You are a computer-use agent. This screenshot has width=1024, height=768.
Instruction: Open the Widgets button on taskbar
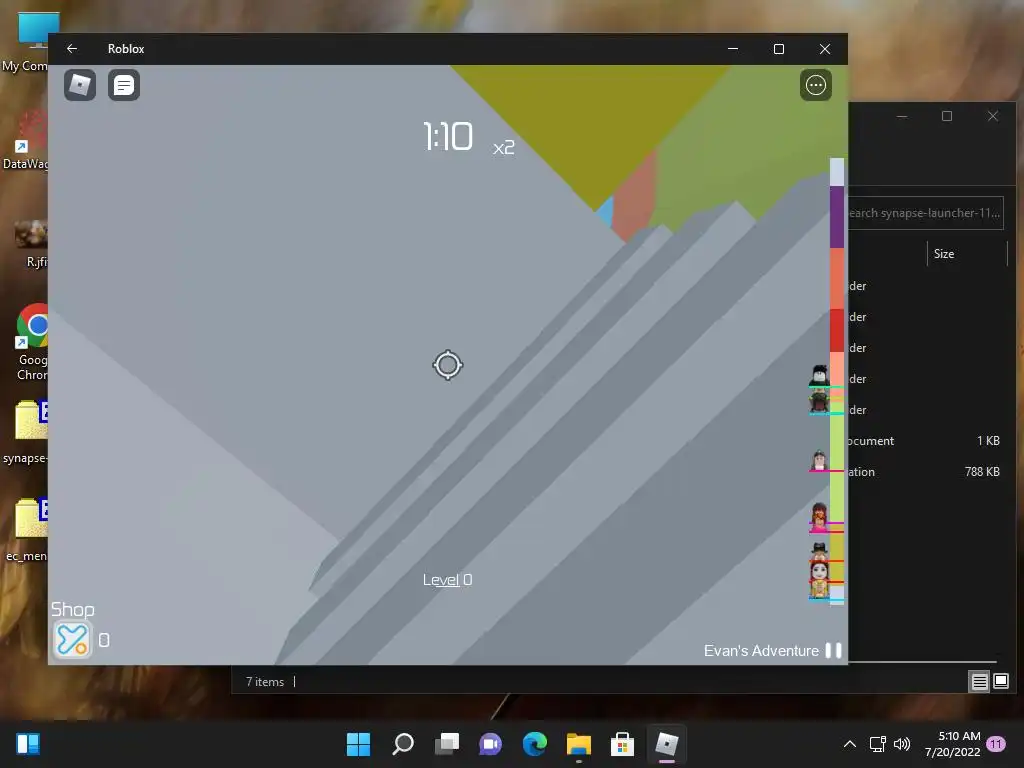pos(28,744)
